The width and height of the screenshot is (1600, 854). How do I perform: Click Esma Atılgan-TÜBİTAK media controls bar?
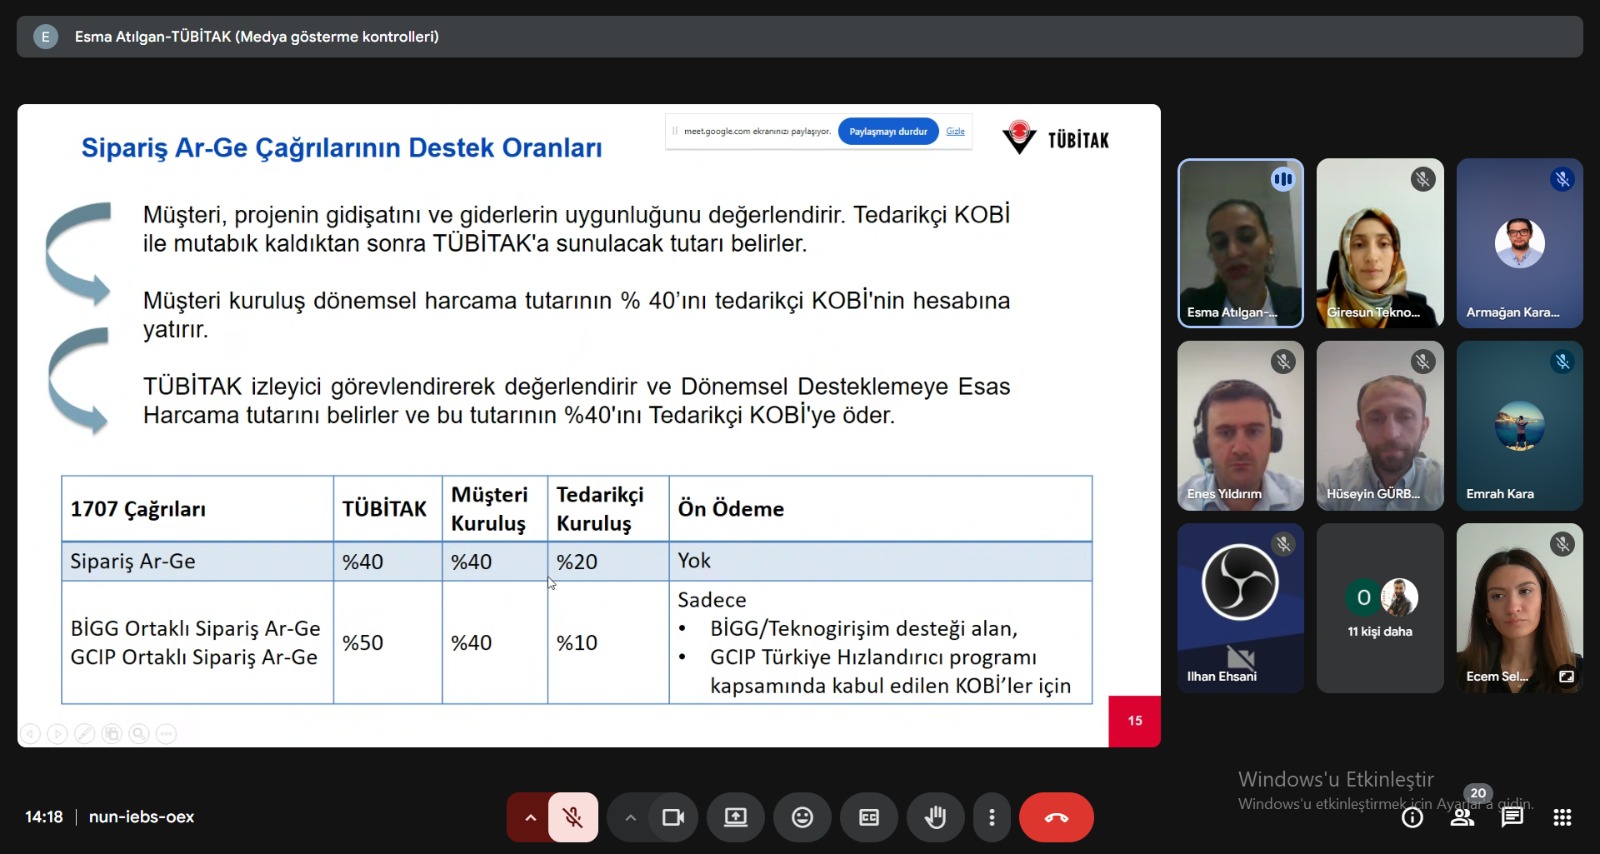coord(800,37)
